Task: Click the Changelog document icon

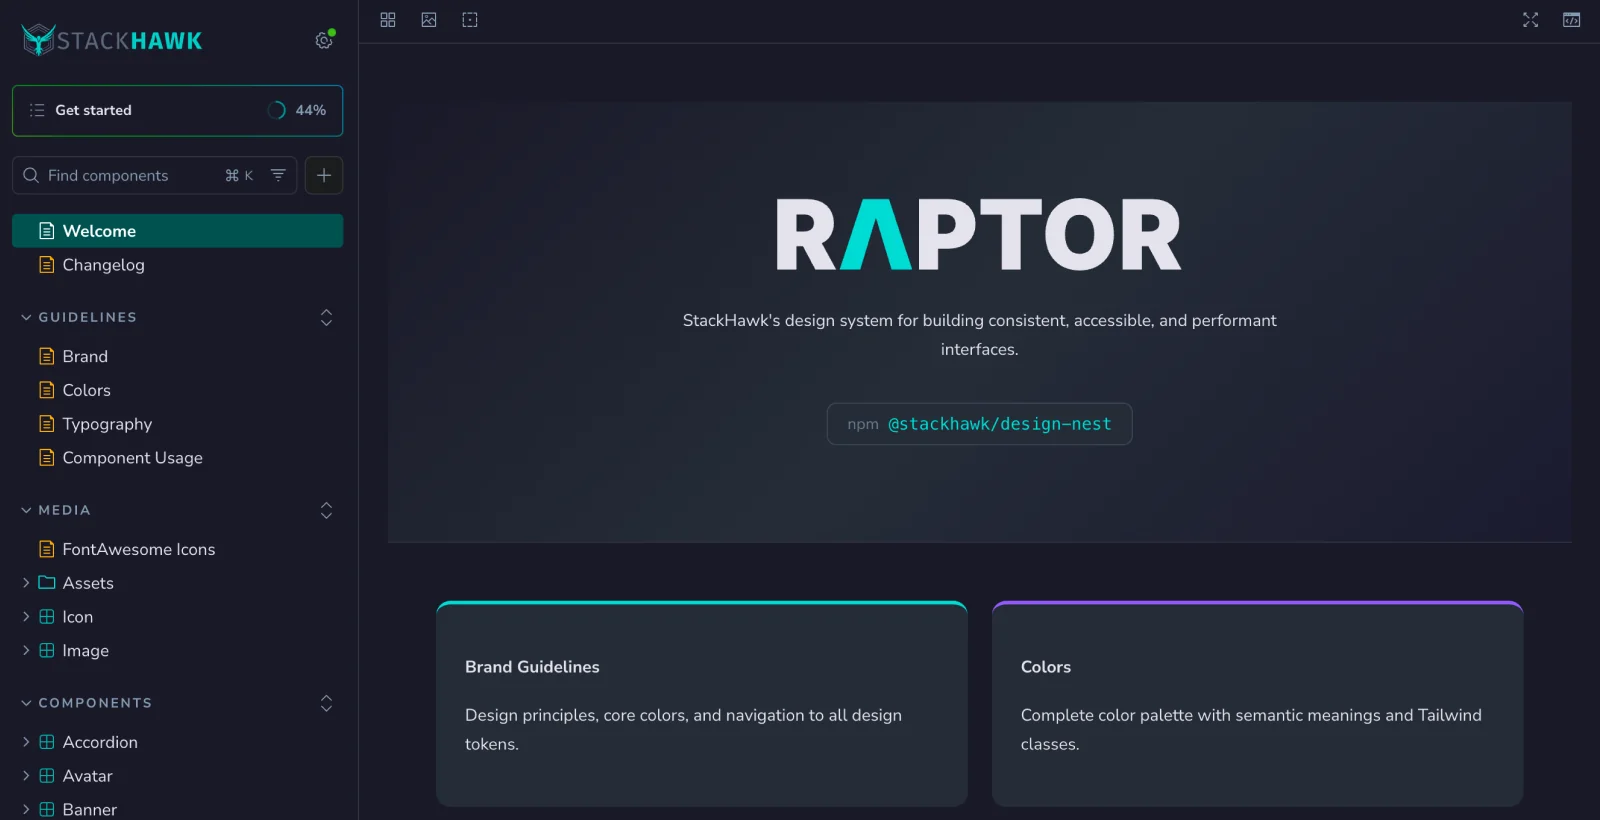Action: (46, 265)
